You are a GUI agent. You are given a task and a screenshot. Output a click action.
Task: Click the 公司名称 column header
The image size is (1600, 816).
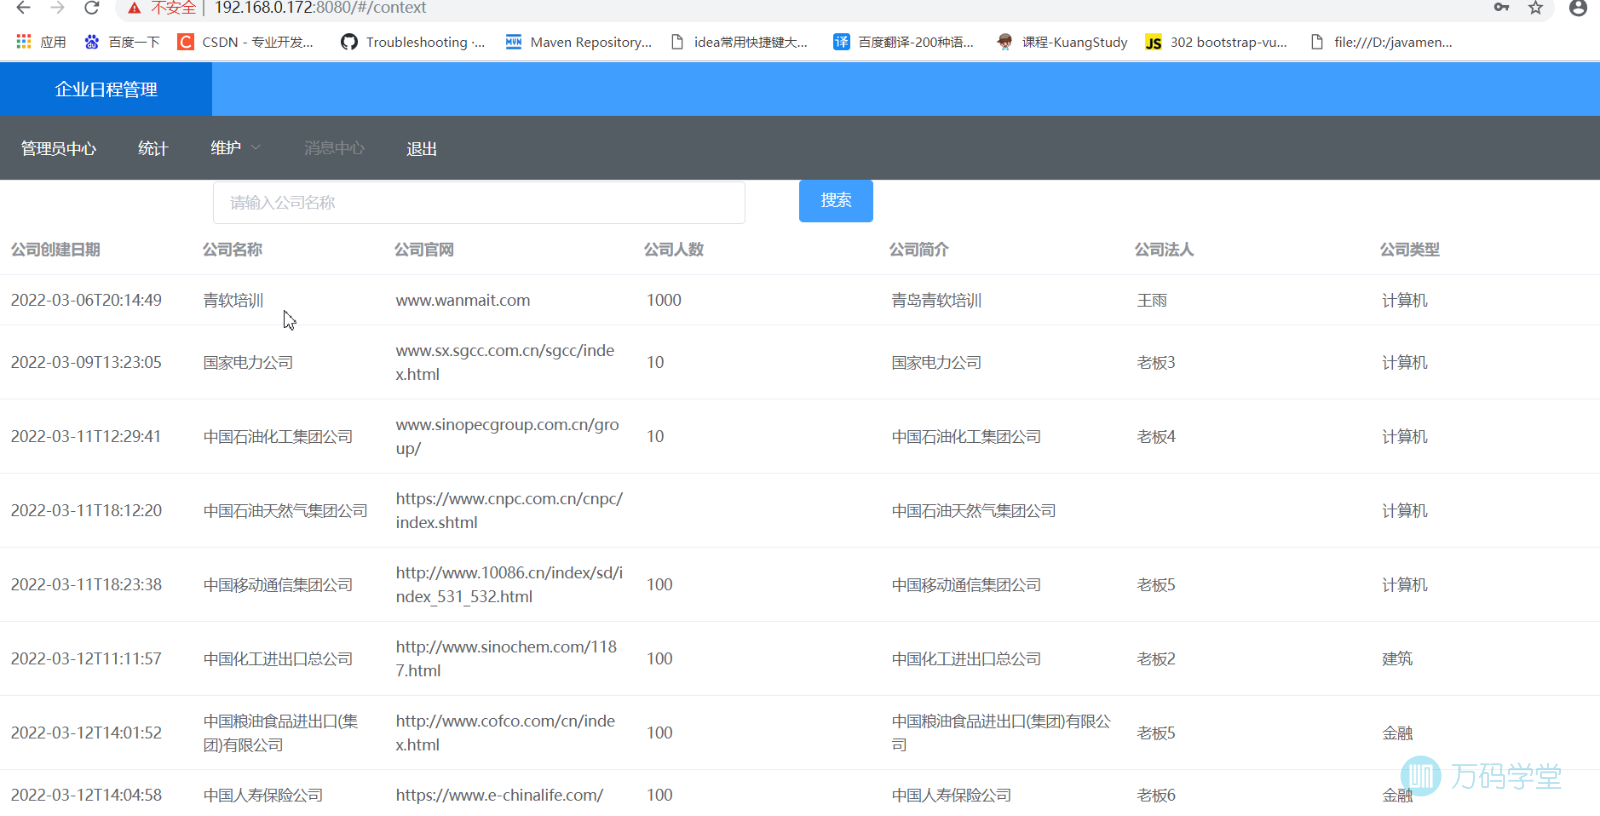click(x=233, y=249)
